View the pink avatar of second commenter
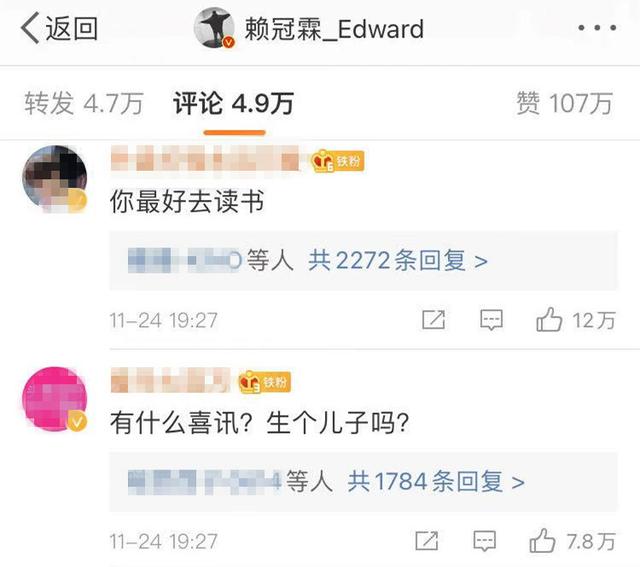The image size is (640, 567). [55, 399]
